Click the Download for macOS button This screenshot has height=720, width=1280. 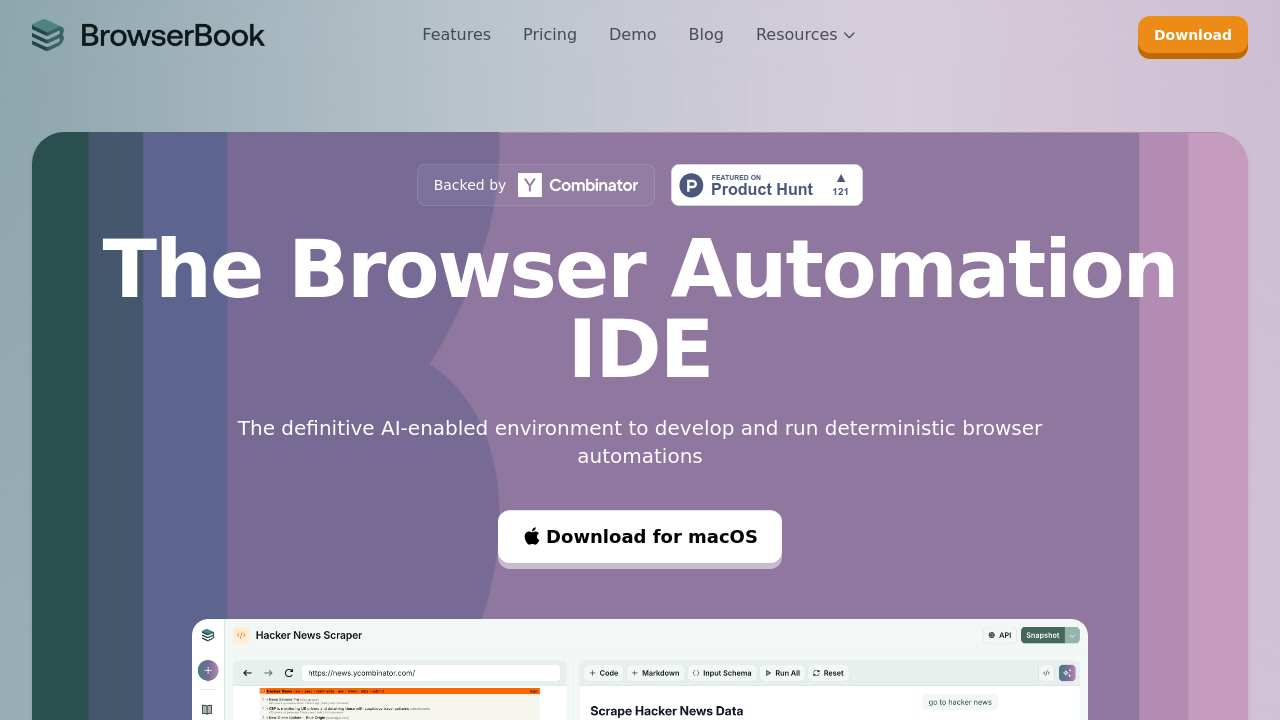click(639, 537)
